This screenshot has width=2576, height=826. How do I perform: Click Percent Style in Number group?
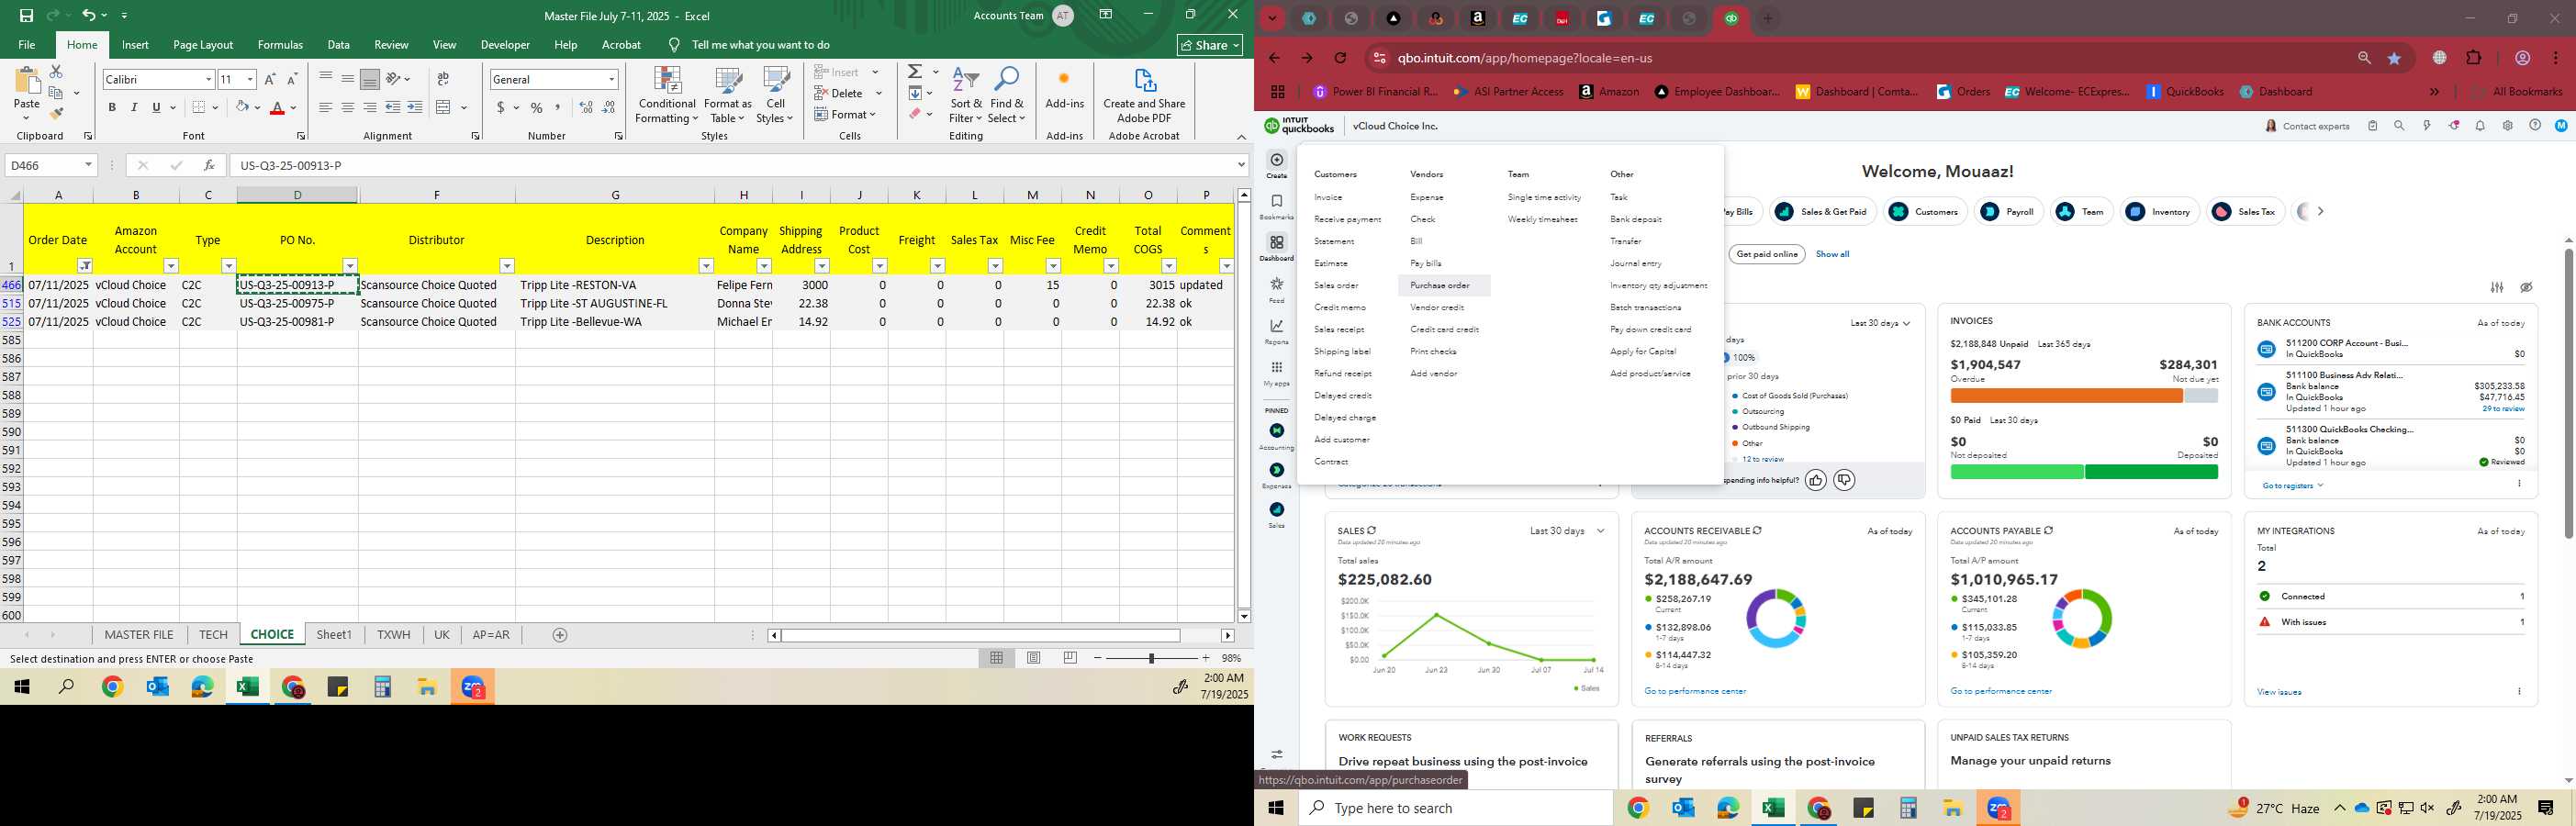537,108
